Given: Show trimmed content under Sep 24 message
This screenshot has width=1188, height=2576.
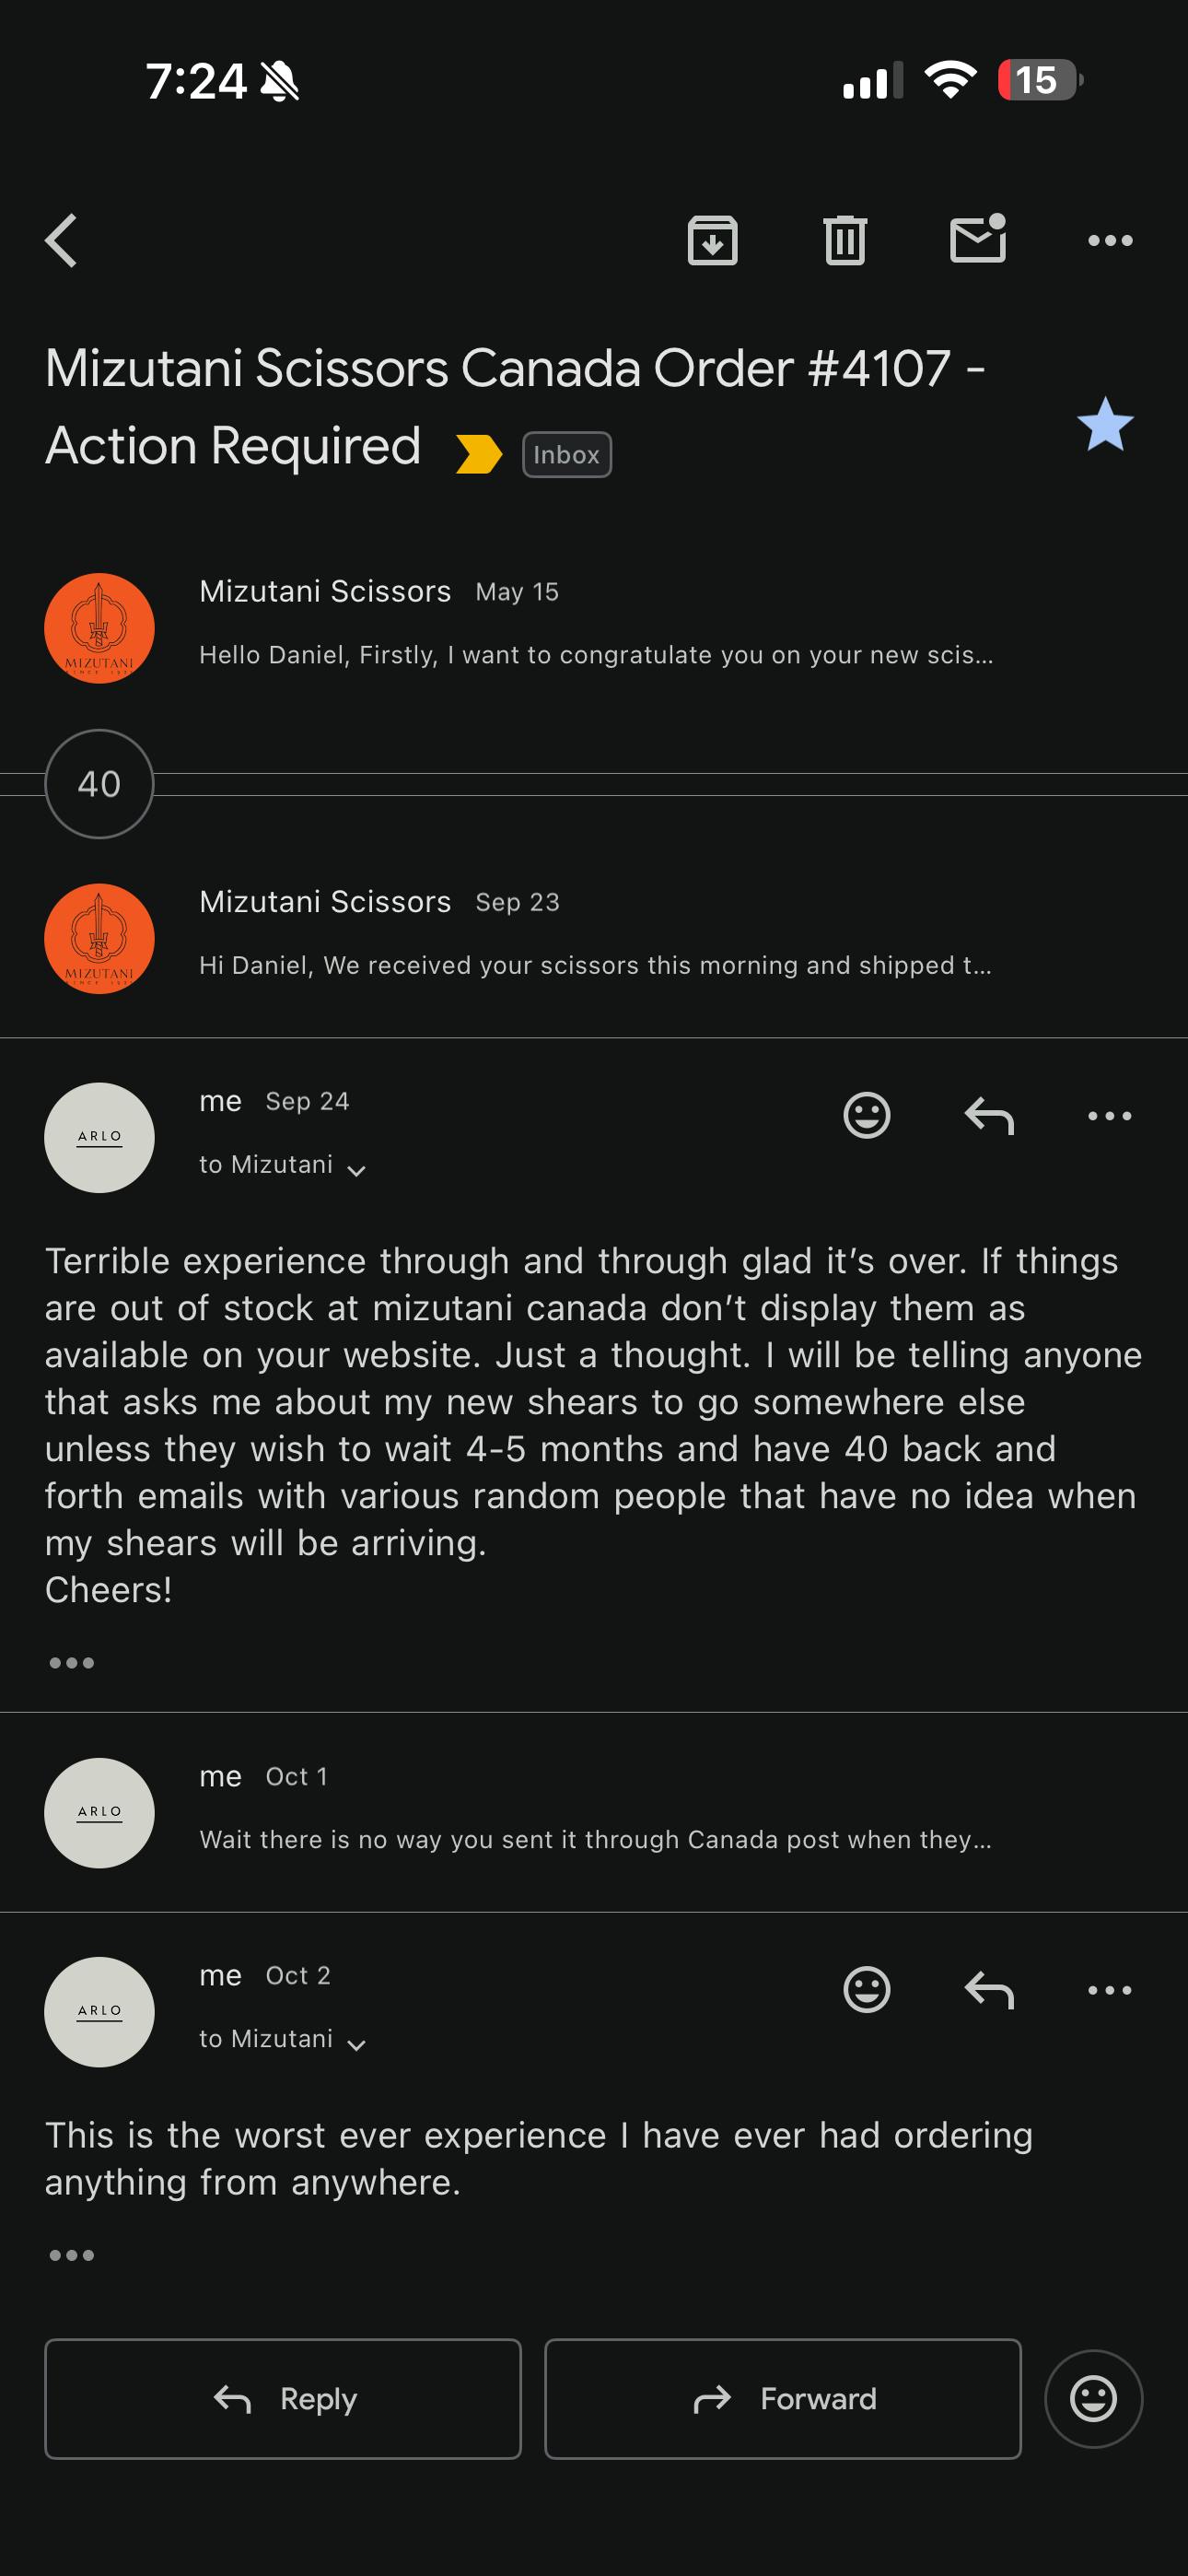Looking at the screenshot, I should click(x=72, y=1662).
